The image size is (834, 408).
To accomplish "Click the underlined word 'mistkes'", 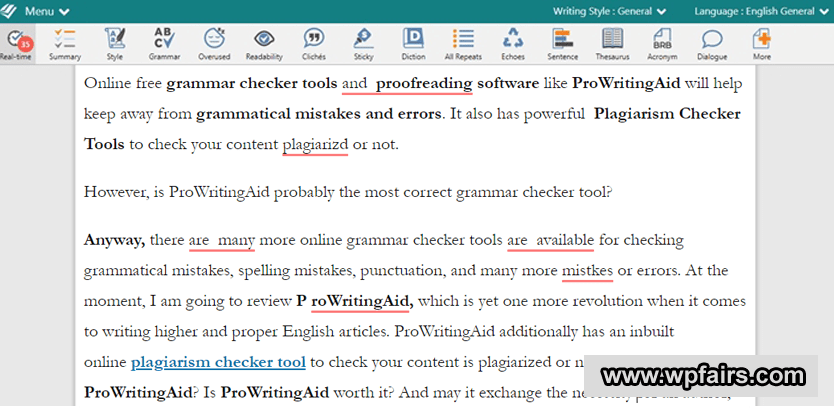I will click(587, 271).
